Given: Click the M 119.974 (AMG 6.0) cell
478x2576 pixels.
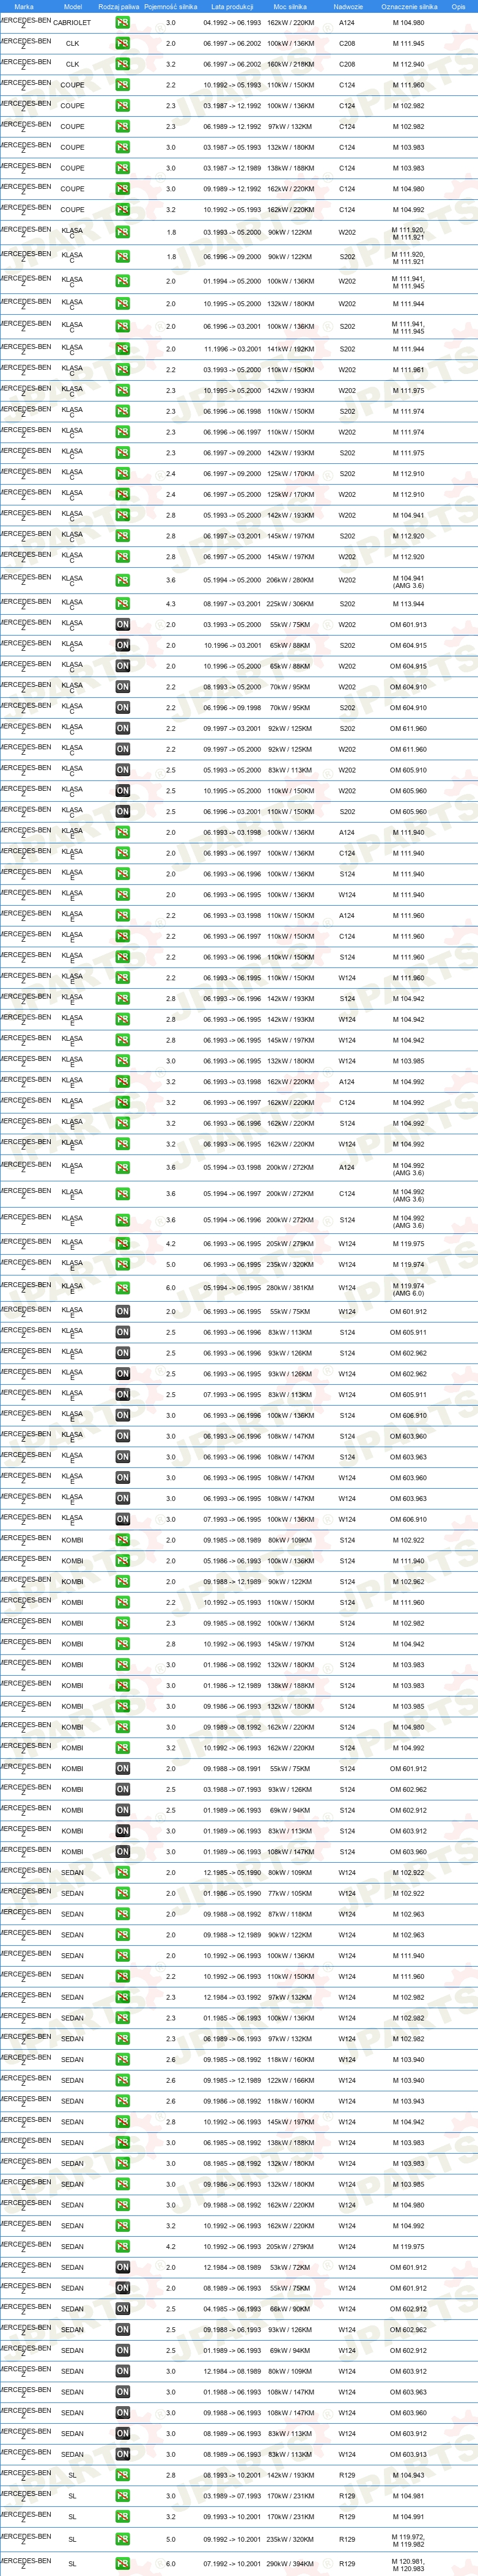Looking at the screenshot, I should click(x=408, y=1289).
